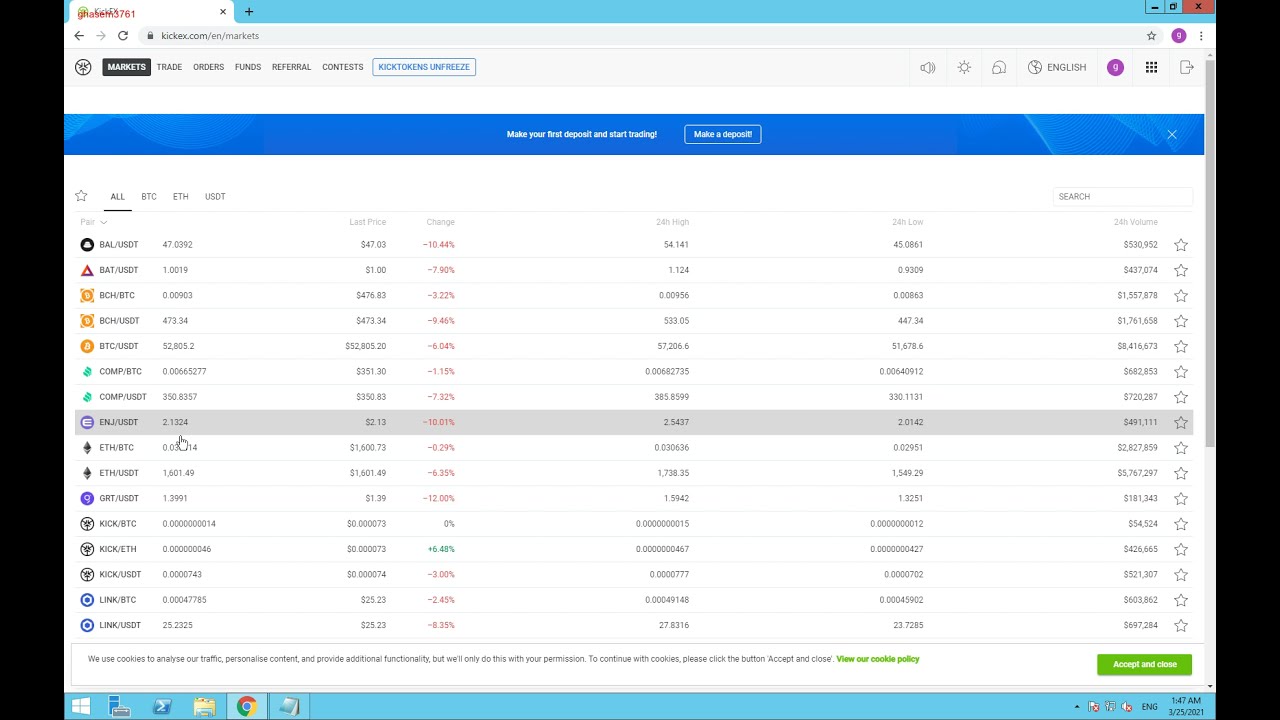This screenshot has height=720, width=1280.
Task: Click the ENJ/USDT coin icon
Action: pos(87,422)
